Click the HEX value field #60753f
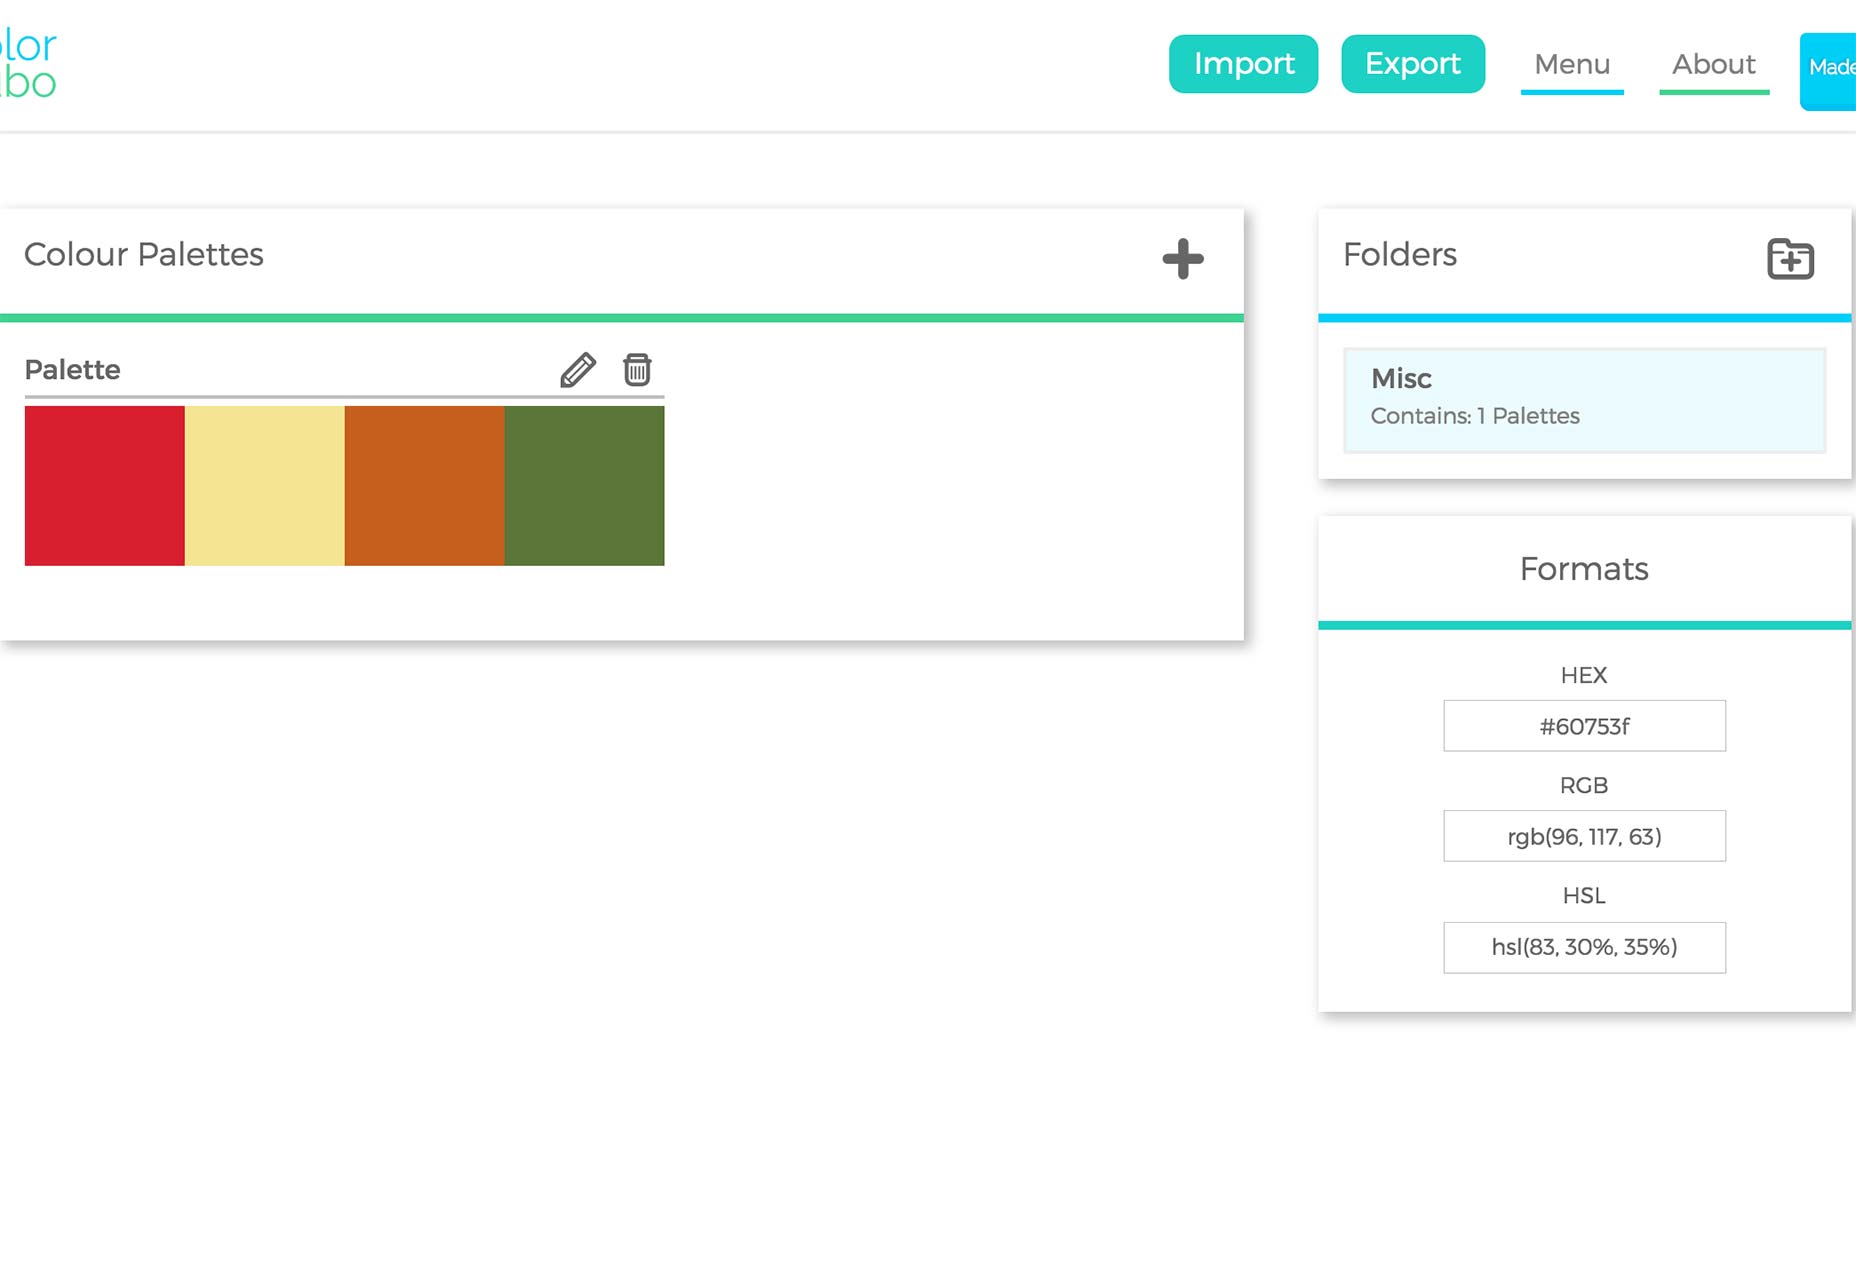Viewport: 1856px width, 1280px height. tap(1584, 726)
